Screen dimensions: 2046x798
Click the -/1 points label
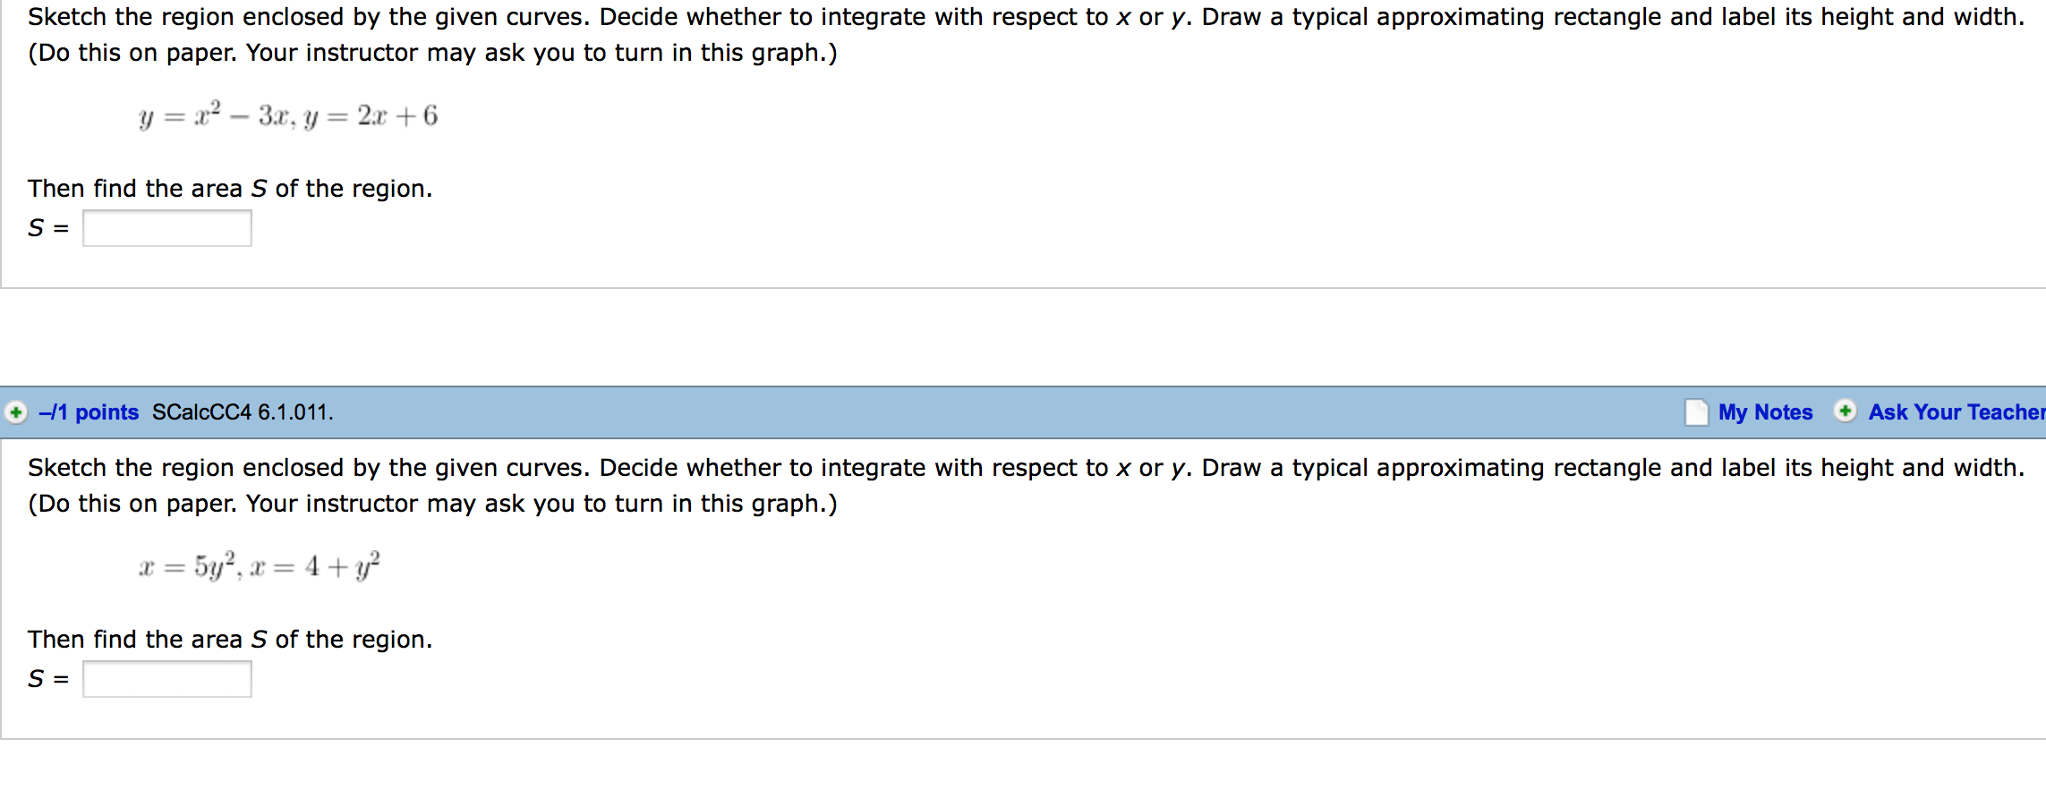(x=87, y=412)
